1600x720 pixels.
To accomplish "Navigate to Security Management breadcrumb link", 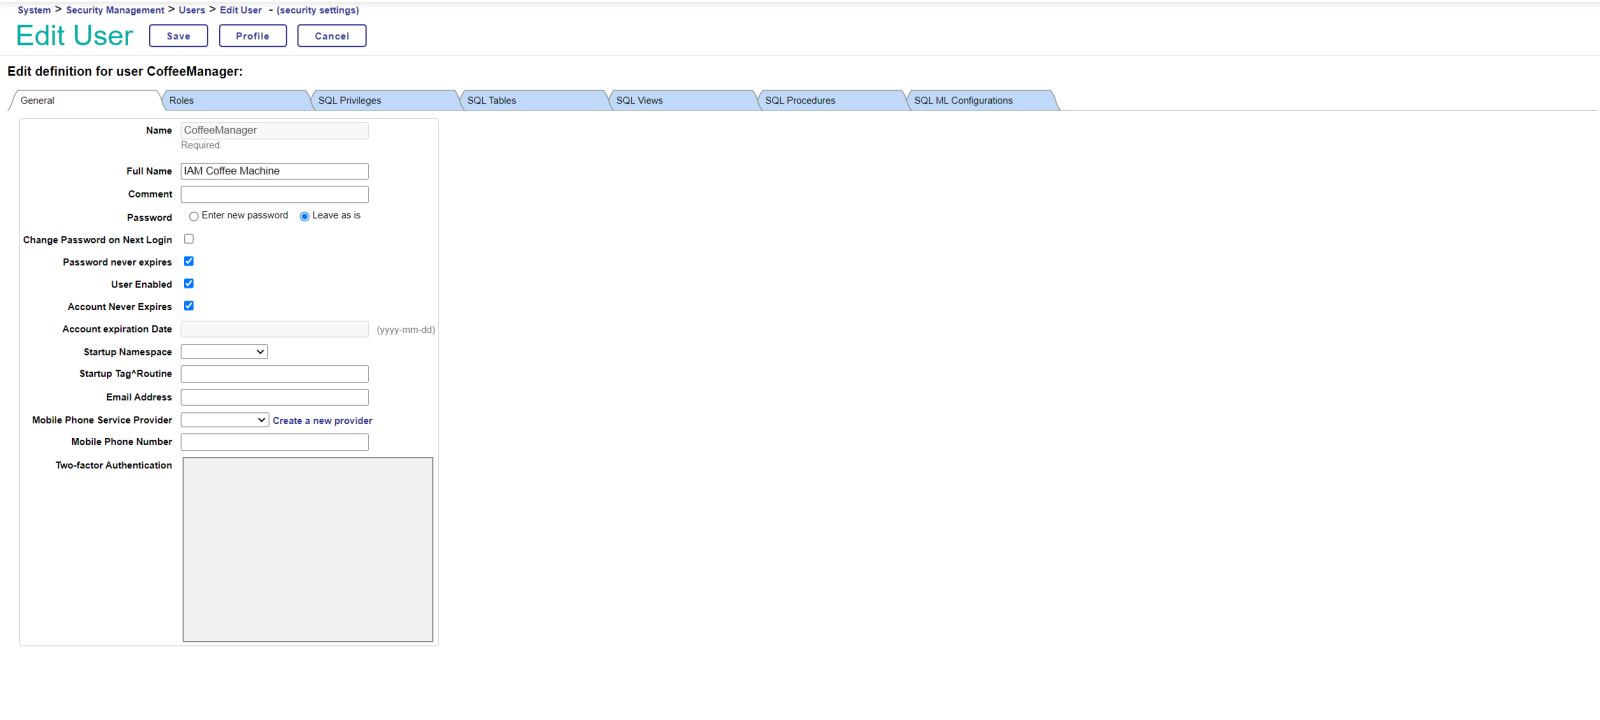I will 115,10.
